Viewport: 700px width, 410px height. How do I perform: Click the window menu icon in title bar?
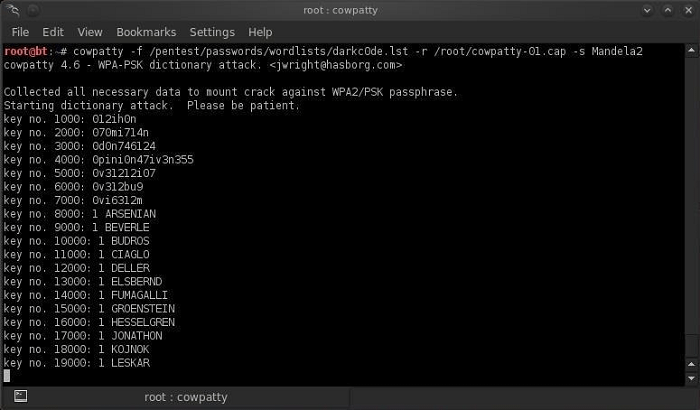click(12, 10)
